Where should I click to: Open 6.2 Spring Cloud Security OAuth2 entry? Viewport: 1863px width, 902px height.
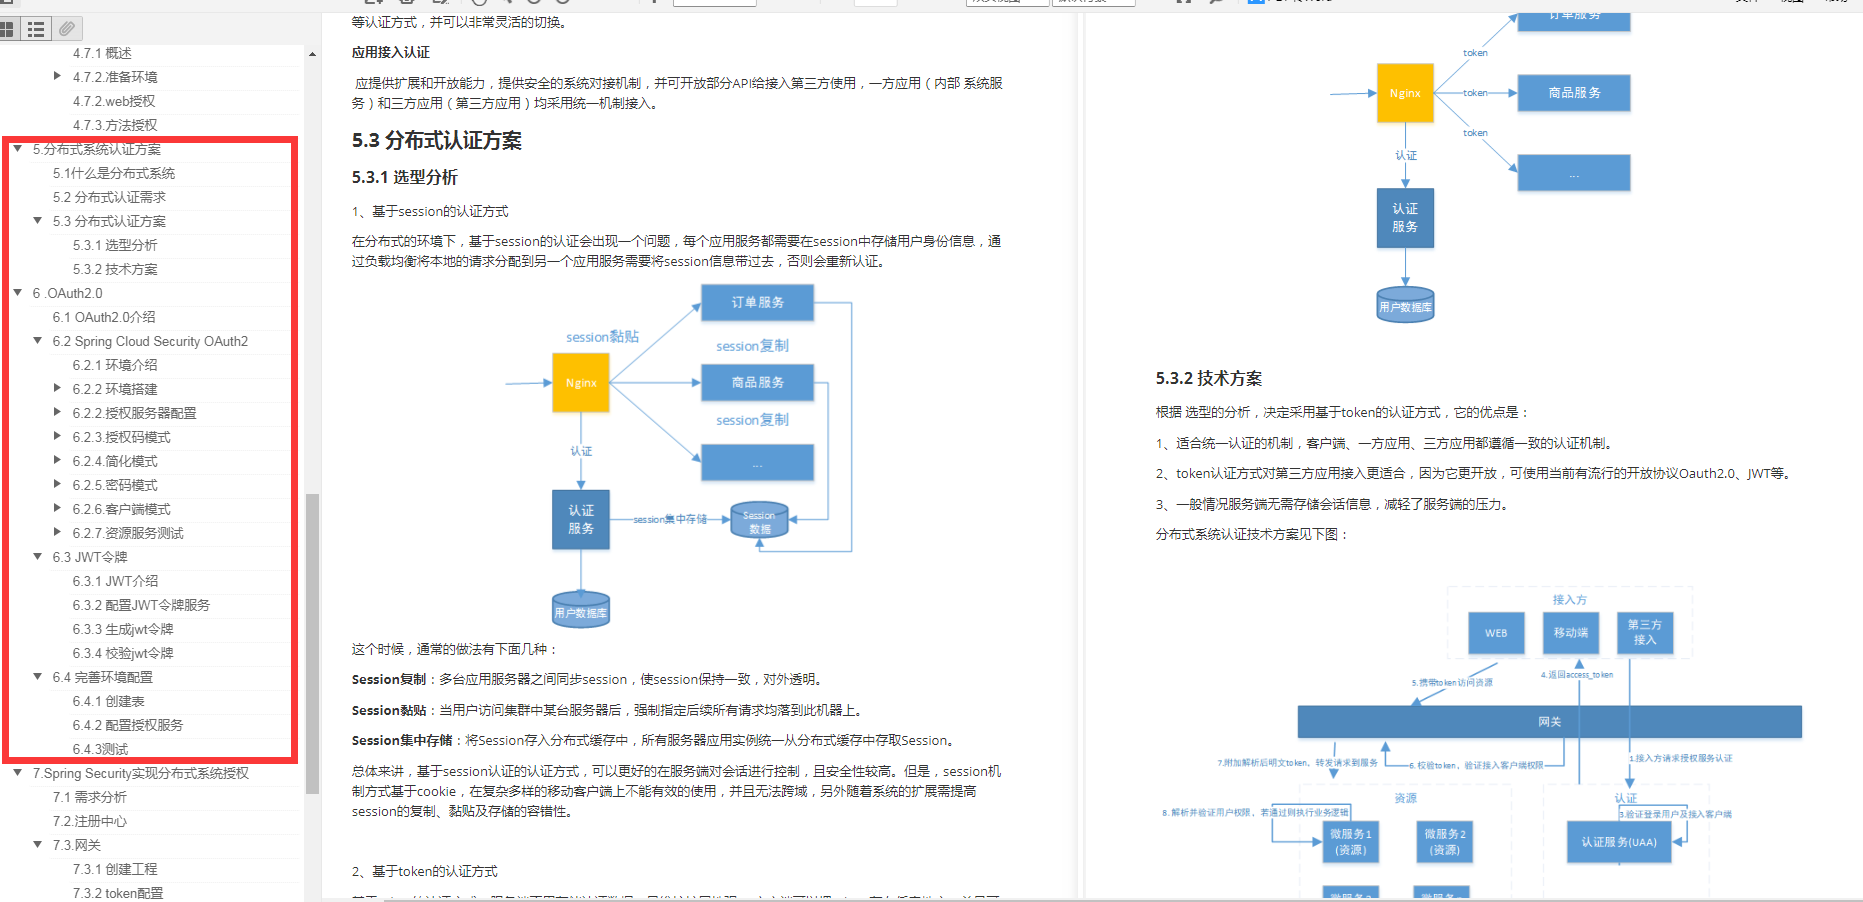[x=150, y=341]
